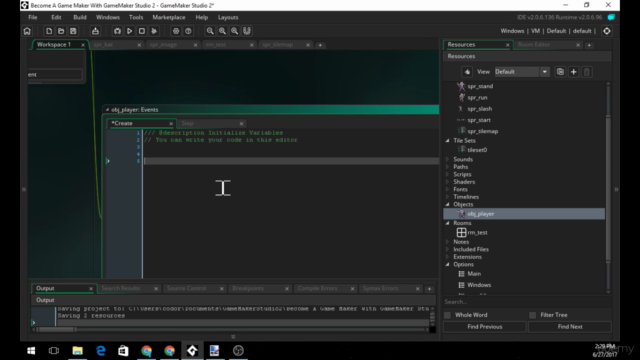Open the Tools menu
The height and width of the screenshot is (360, 640).
(x=136, y=17)
